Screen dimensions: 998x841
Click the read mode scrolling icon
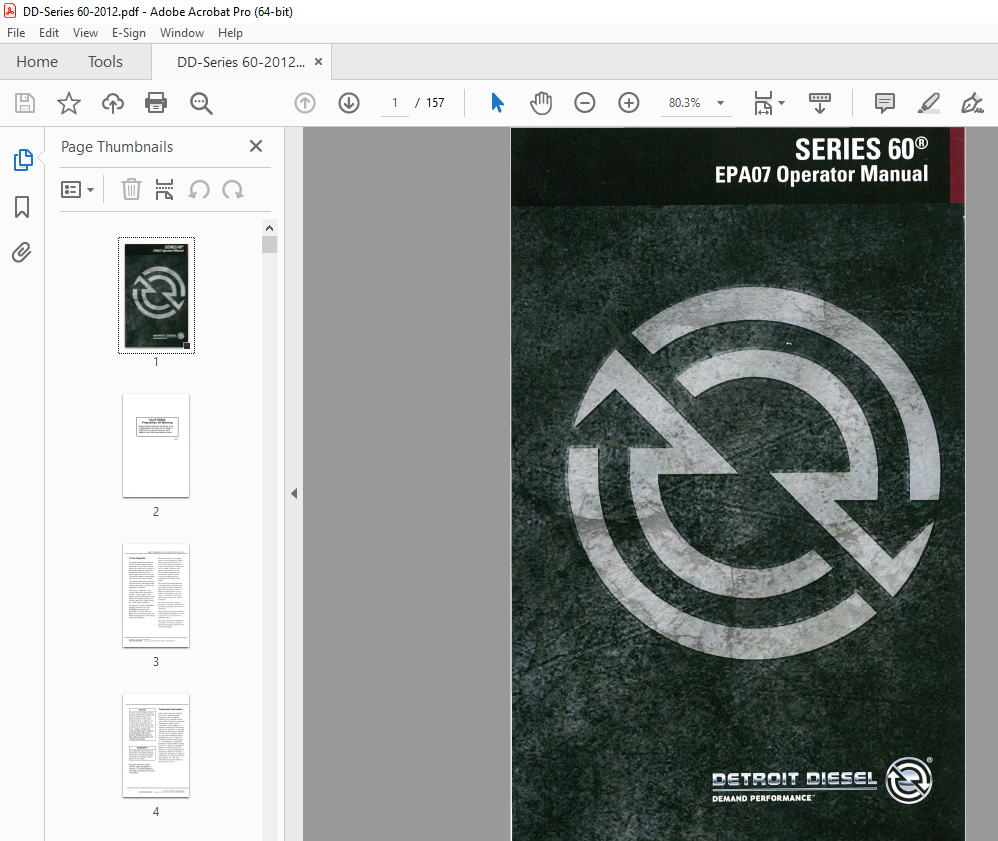coord(820,103)
